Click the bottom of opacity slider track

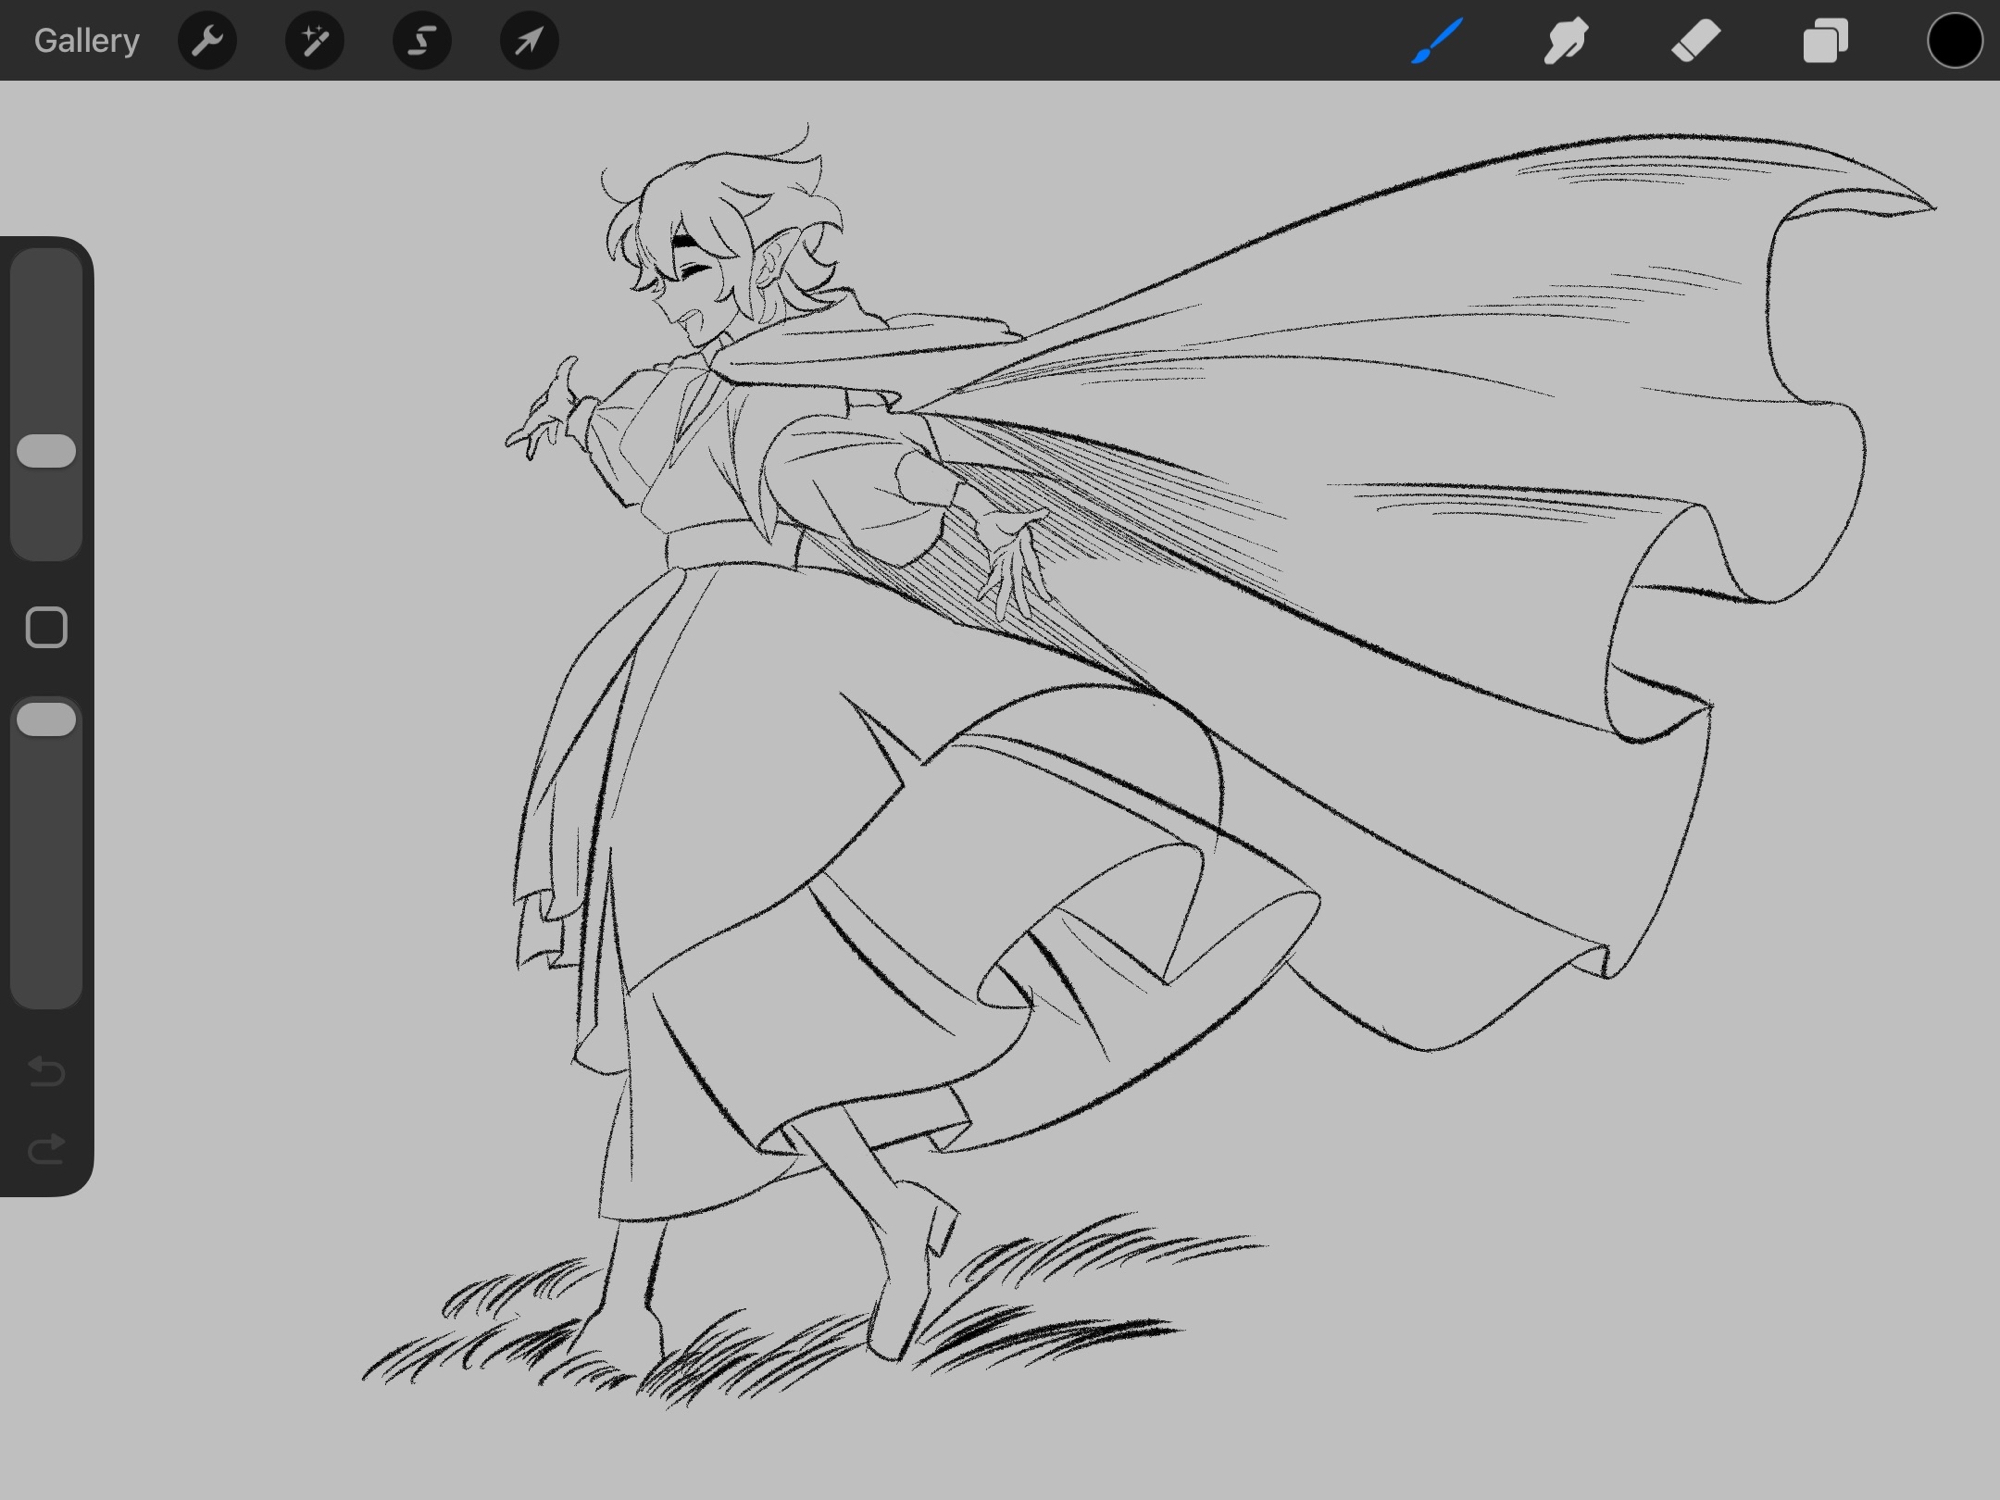click(47, 980)
